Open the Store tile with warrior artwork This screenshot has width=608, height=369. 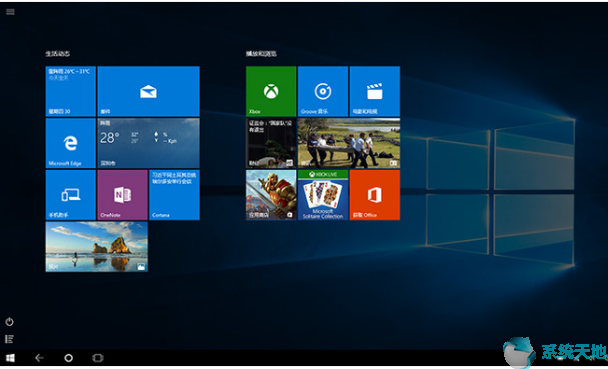[271, 195]
